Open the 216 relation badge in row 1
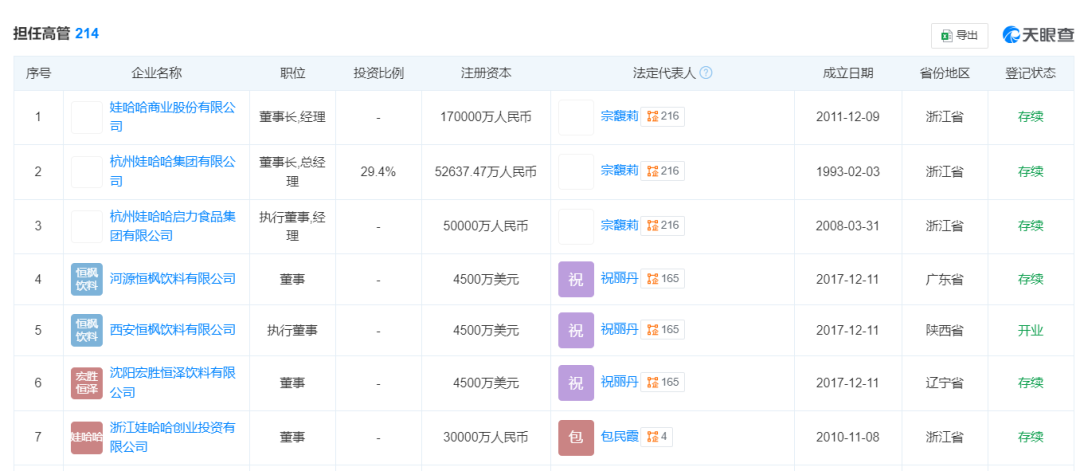Viewport: 1080px width, 471px height. point(663,116)
